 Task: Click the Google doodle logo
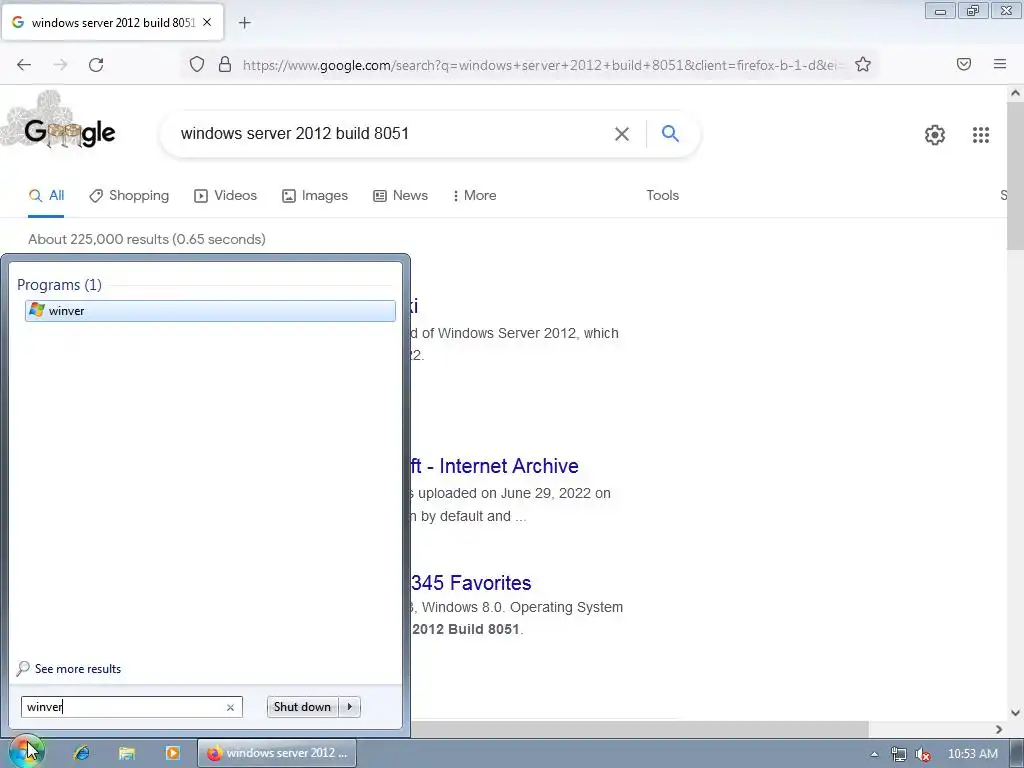click(x=60, y=124)
